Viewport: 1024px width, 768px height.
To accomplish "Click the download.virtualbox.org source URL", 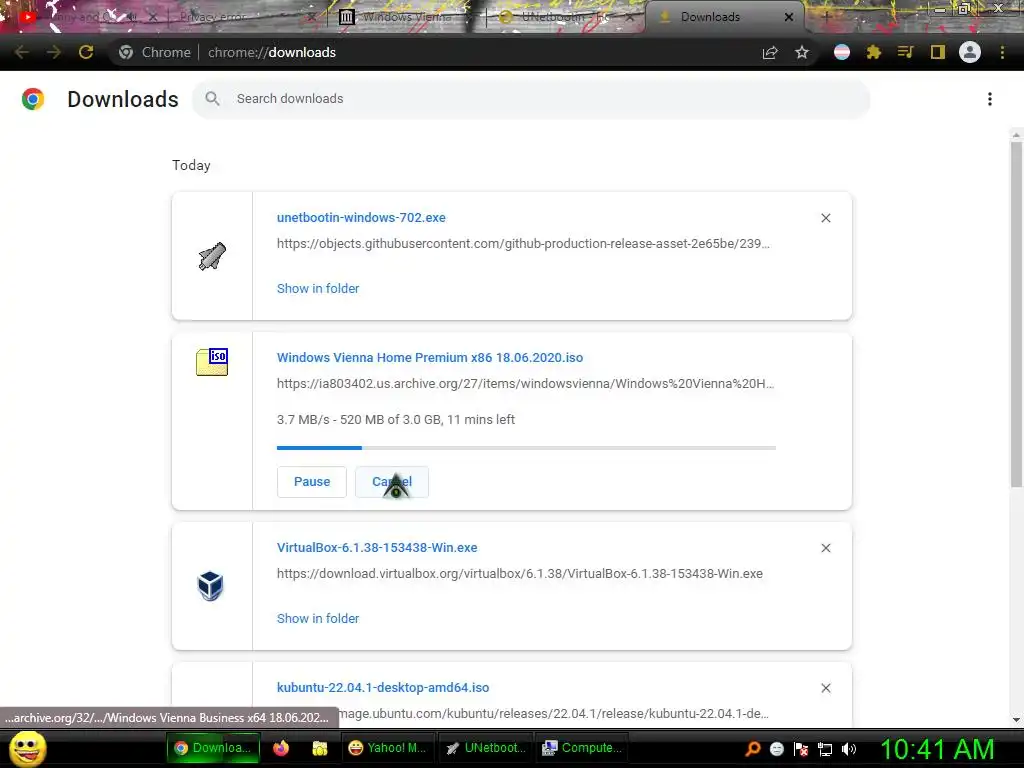I will click(520, 574).
